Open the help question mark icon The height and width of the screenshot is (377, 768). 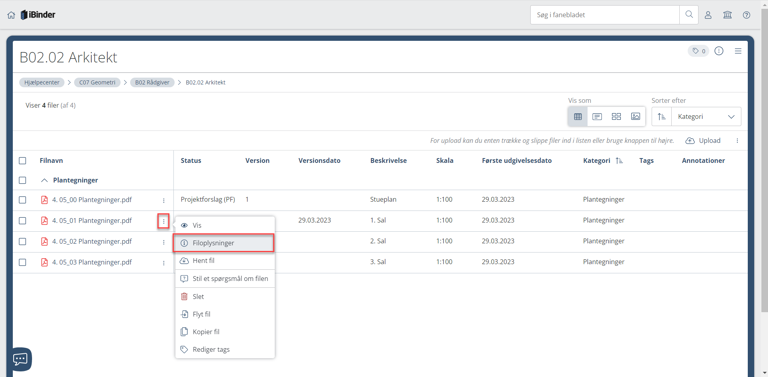[x=746, y=15]
